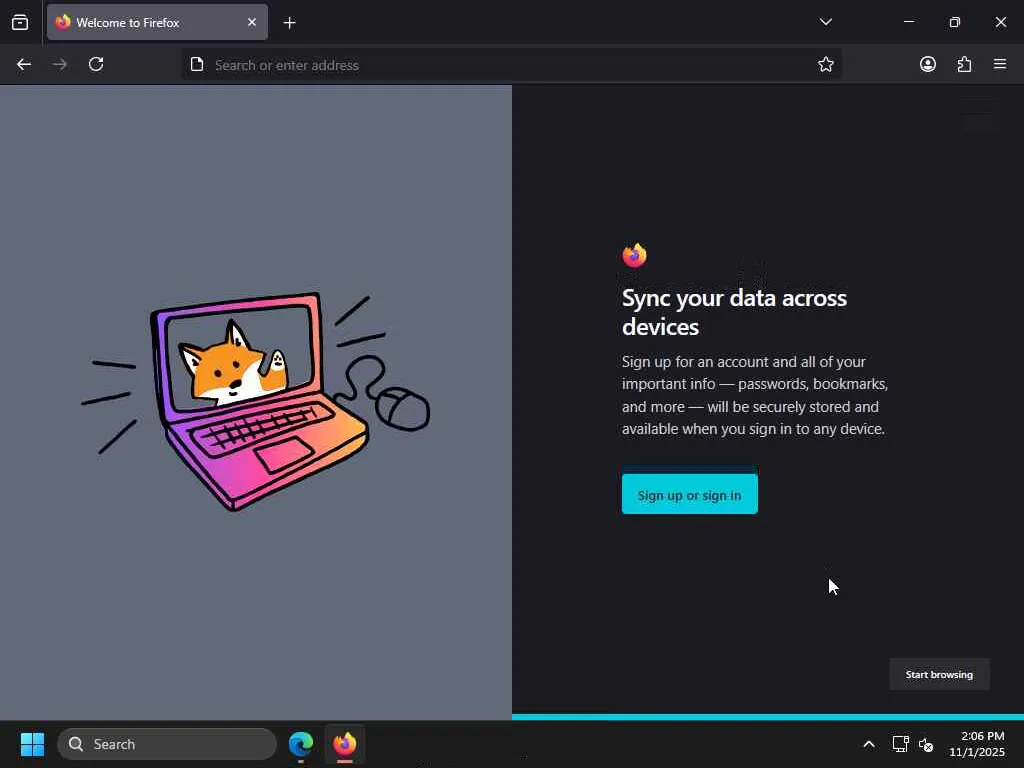1024x768 pixels.
Task: Reload the current page
Action: (96, 64)
